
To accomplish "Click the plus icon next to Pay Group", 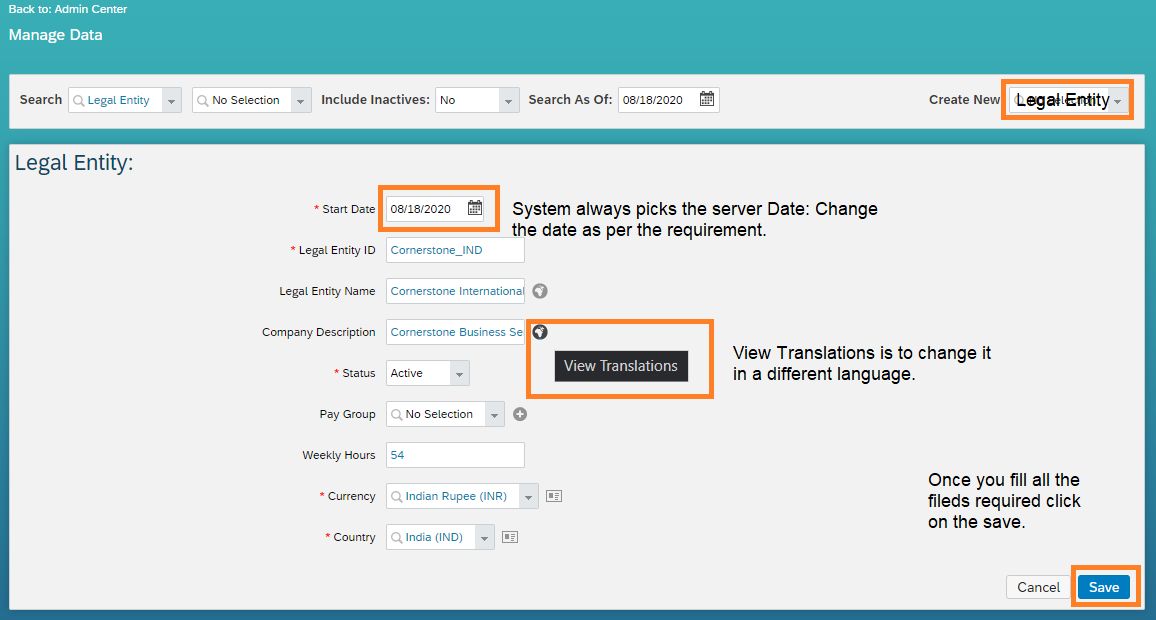I will (520, 413).
